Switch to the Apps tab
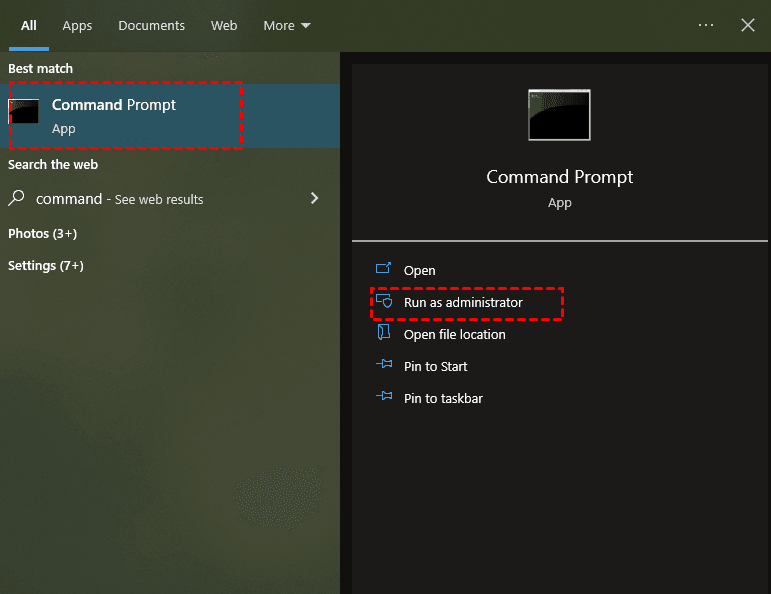The width and height of the screenshot is (771, 594). pyautogui.click(x=77, y=25)
